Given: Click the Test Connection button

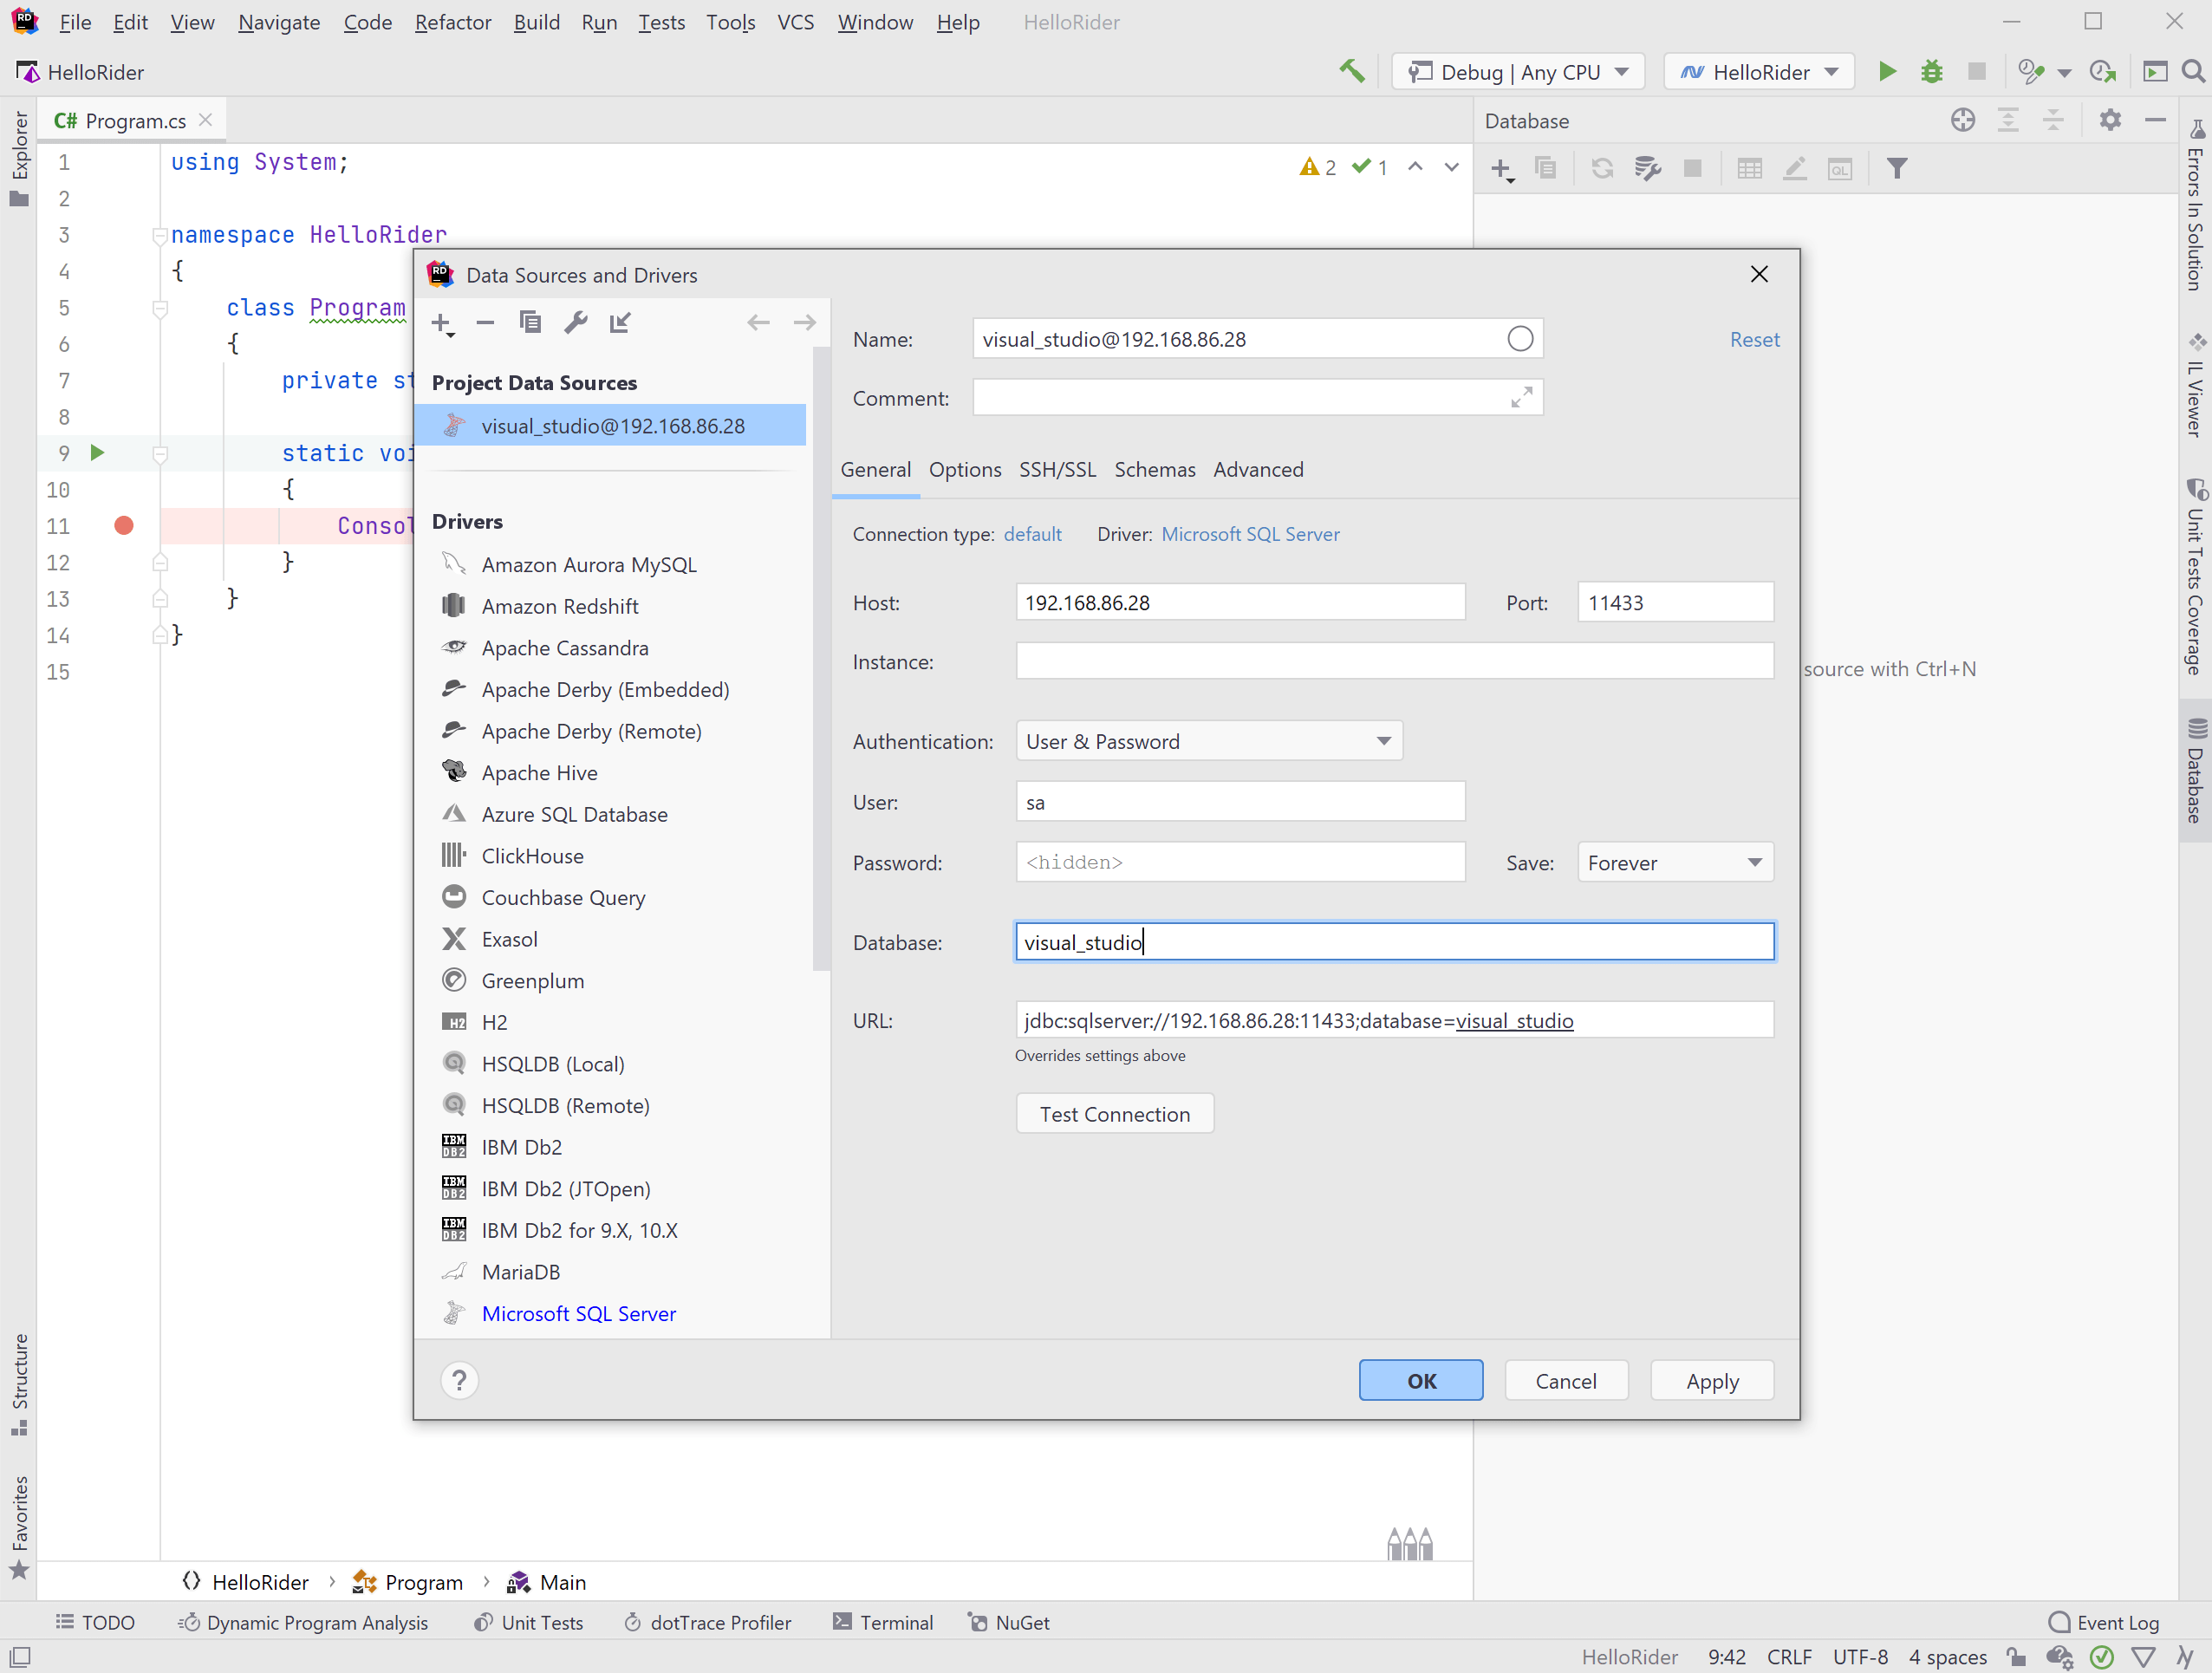Looking at the screenshot, I should pos(1114,1113).
